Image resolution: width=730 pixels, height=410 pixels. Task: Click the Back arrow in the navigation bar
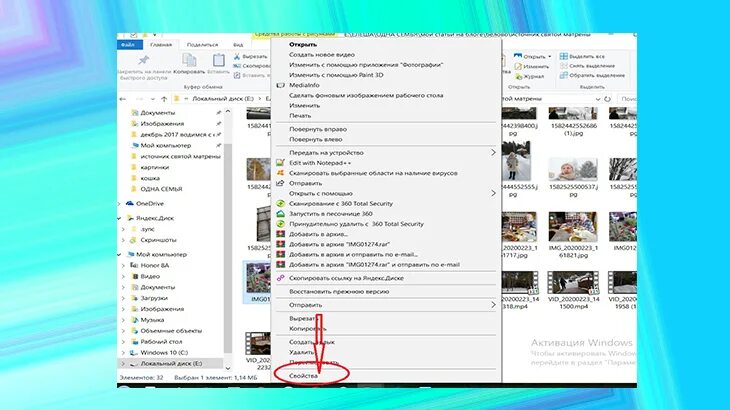[x=122, y=99]
